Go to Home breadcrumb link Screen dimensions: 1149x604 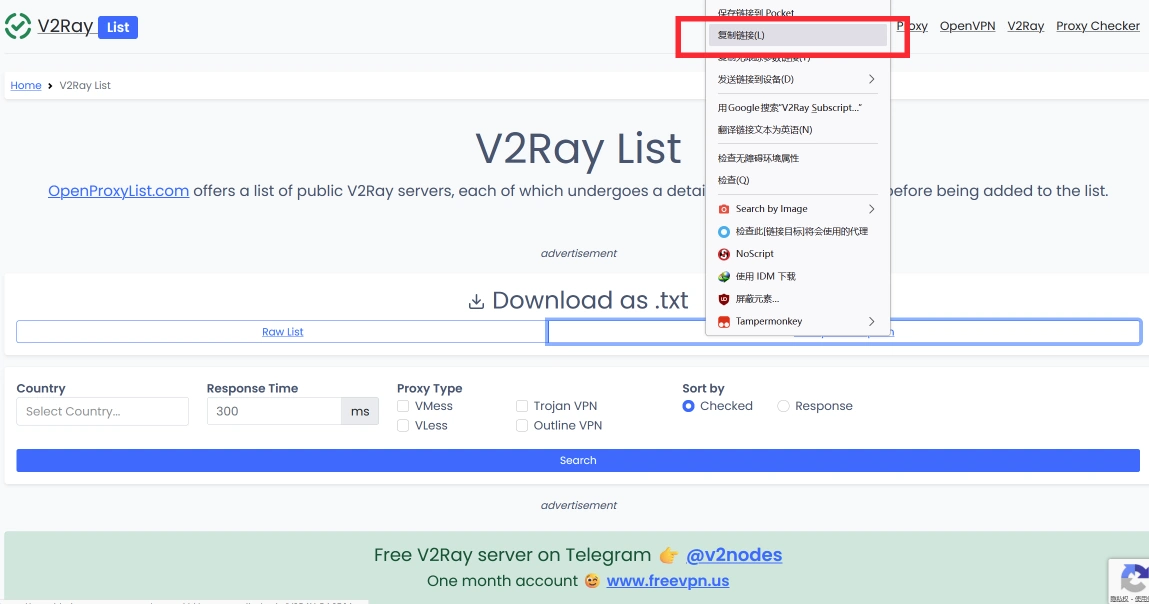pyautogui.click(x=26, y=86)
